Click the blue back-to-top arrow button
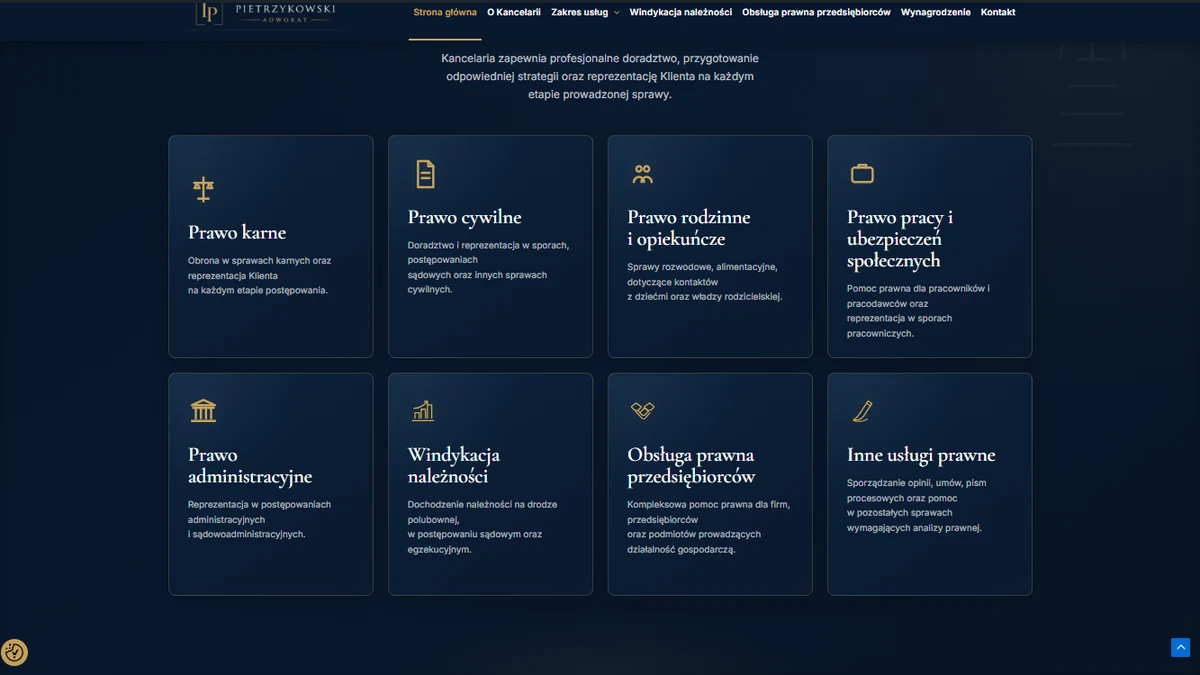 pos(1180,648)
